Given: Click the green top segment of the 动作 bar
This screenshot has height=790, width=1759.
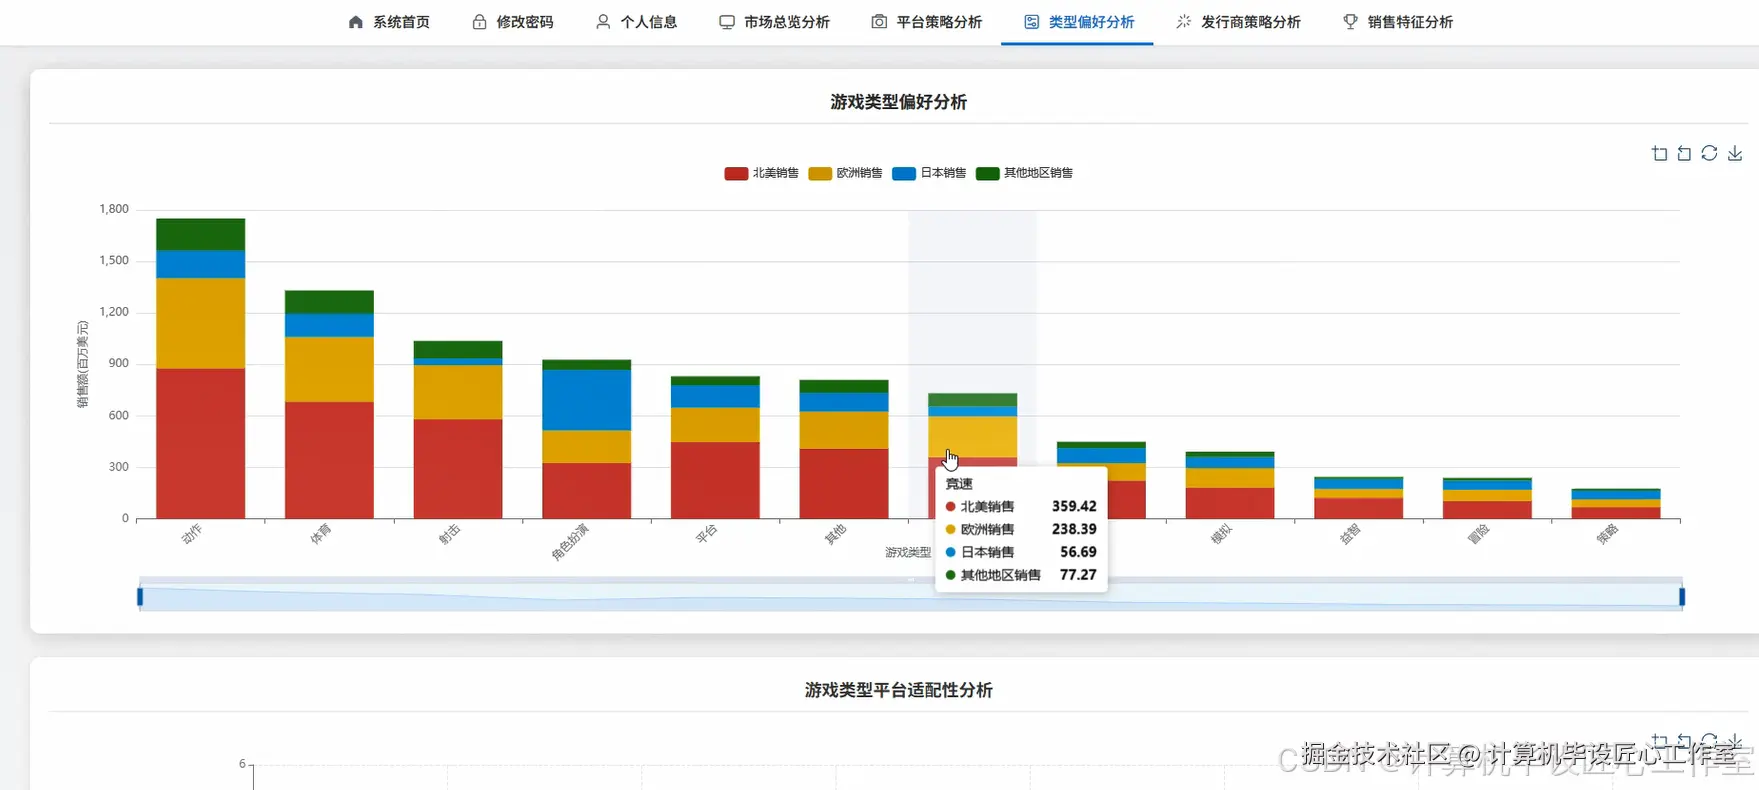Looking at the screenshot, I should pos(200,234).
